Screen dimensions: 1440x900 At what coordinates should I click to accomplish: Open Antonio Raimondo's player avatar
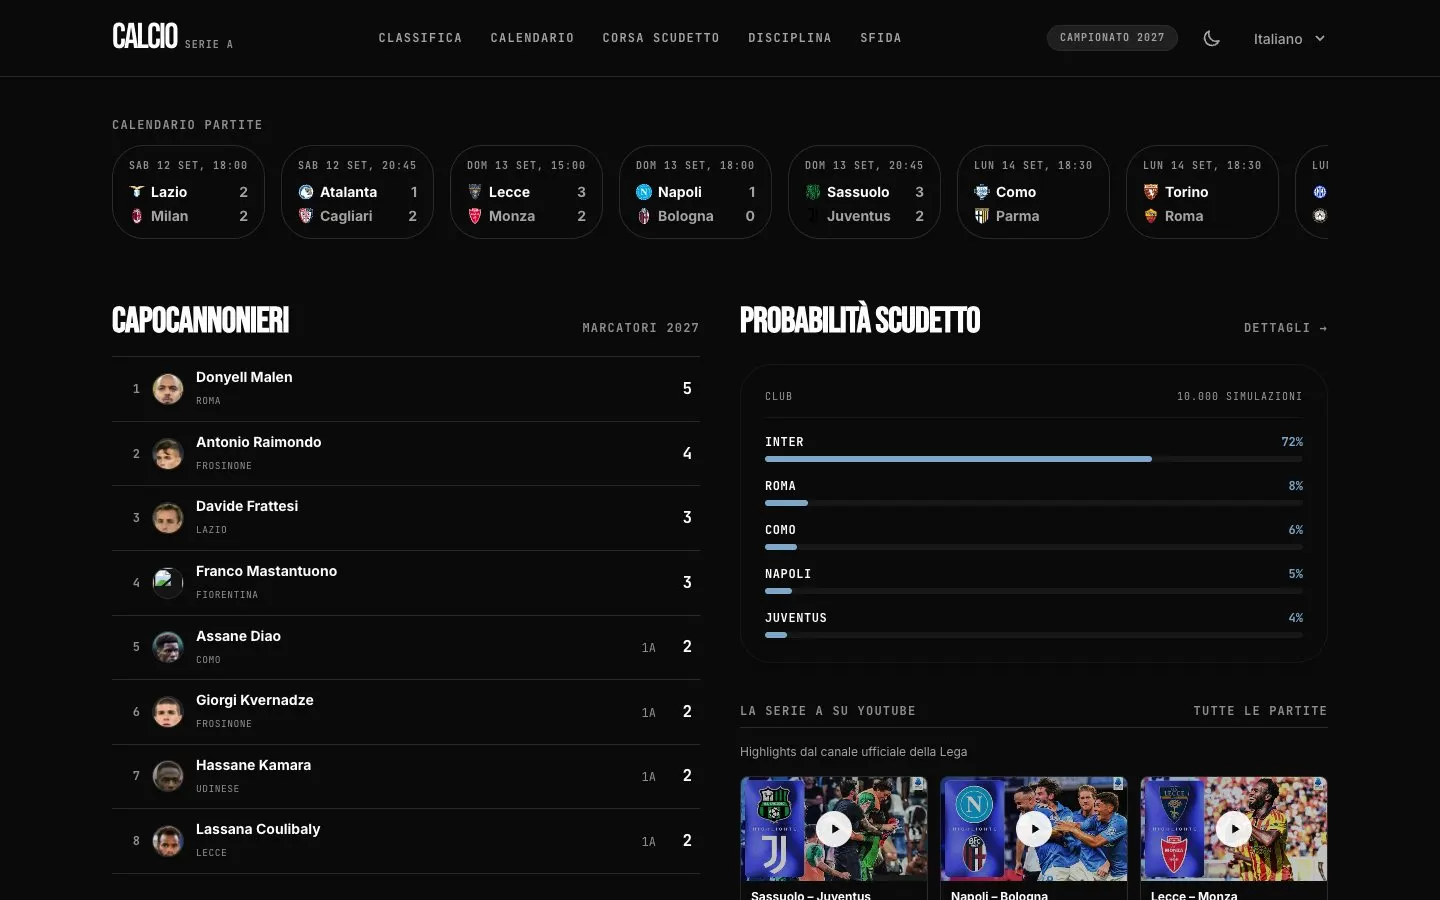click(x=168, y=454)
